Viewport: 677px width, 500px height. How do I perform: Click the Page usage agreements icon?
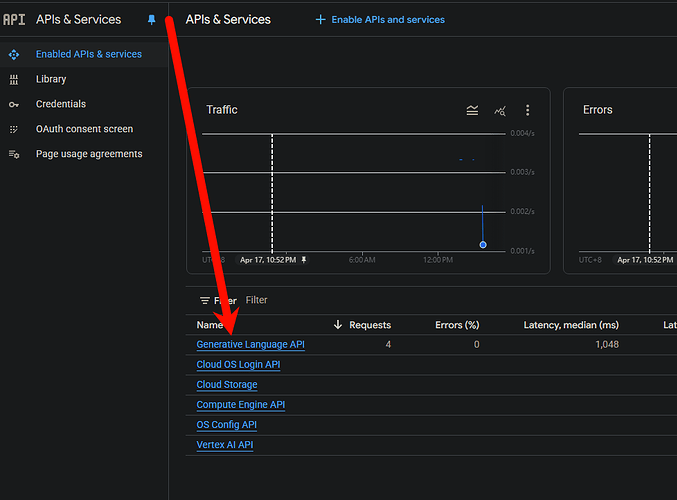[x=14, y=154]
